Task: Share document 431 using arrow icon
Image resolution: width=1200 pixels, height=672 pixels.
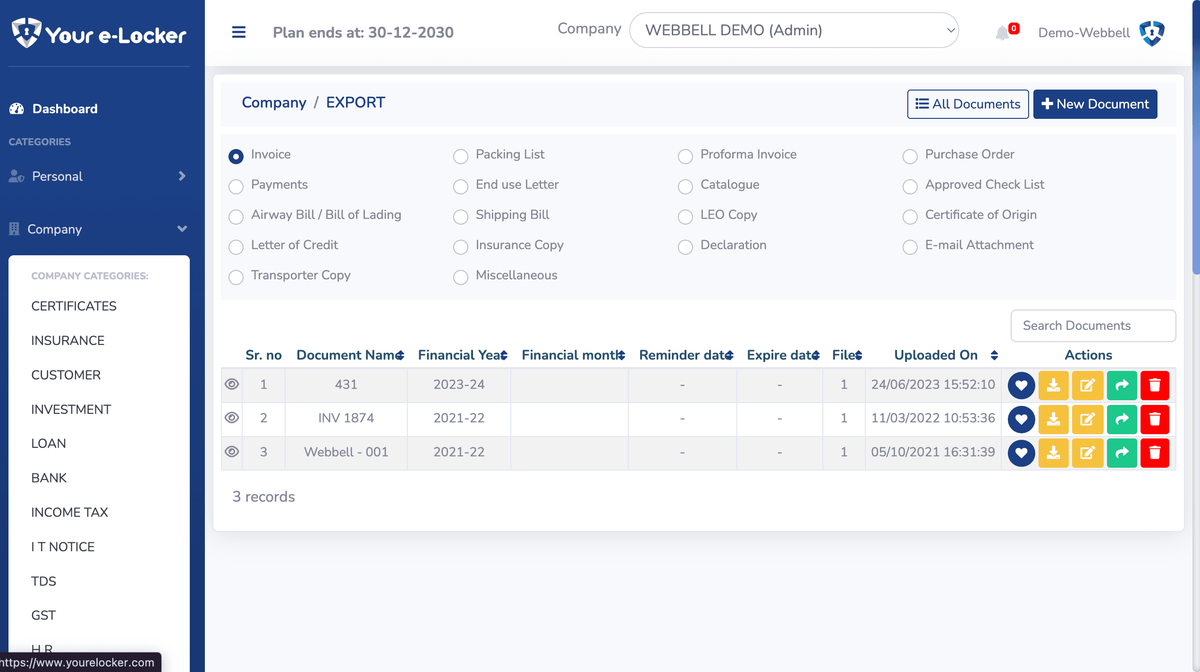Action: coord(1122,385)
